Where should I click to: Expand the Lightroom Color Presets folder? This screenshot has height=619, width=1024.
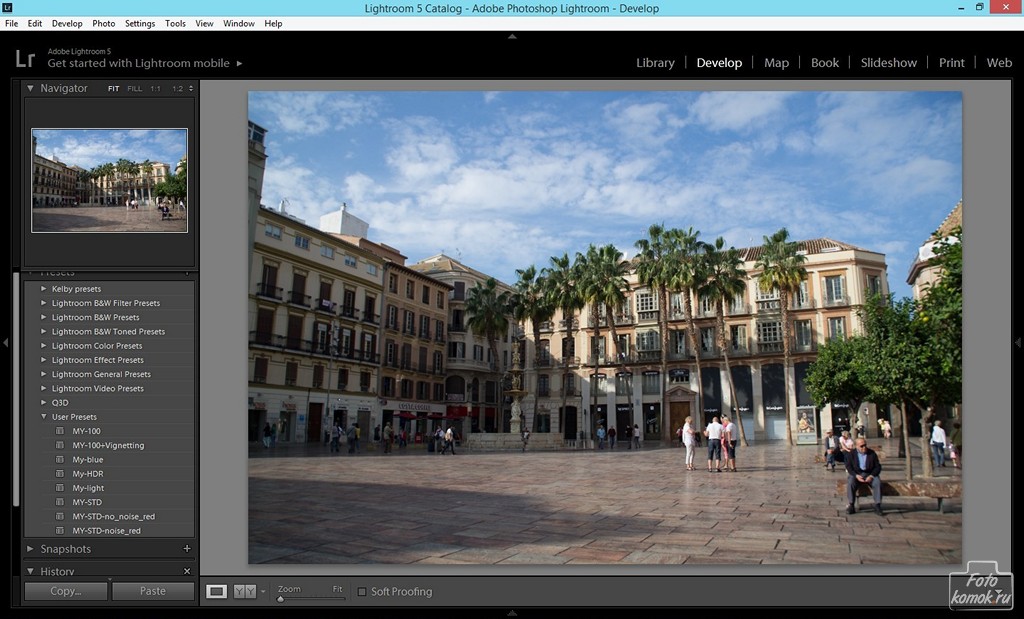click(44, 345)
